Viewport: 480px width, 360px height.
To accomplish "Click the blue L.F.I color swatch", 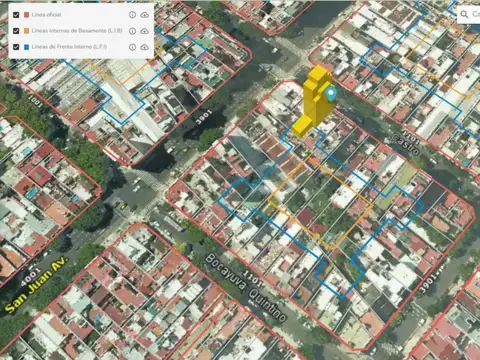I will [27, 47].
